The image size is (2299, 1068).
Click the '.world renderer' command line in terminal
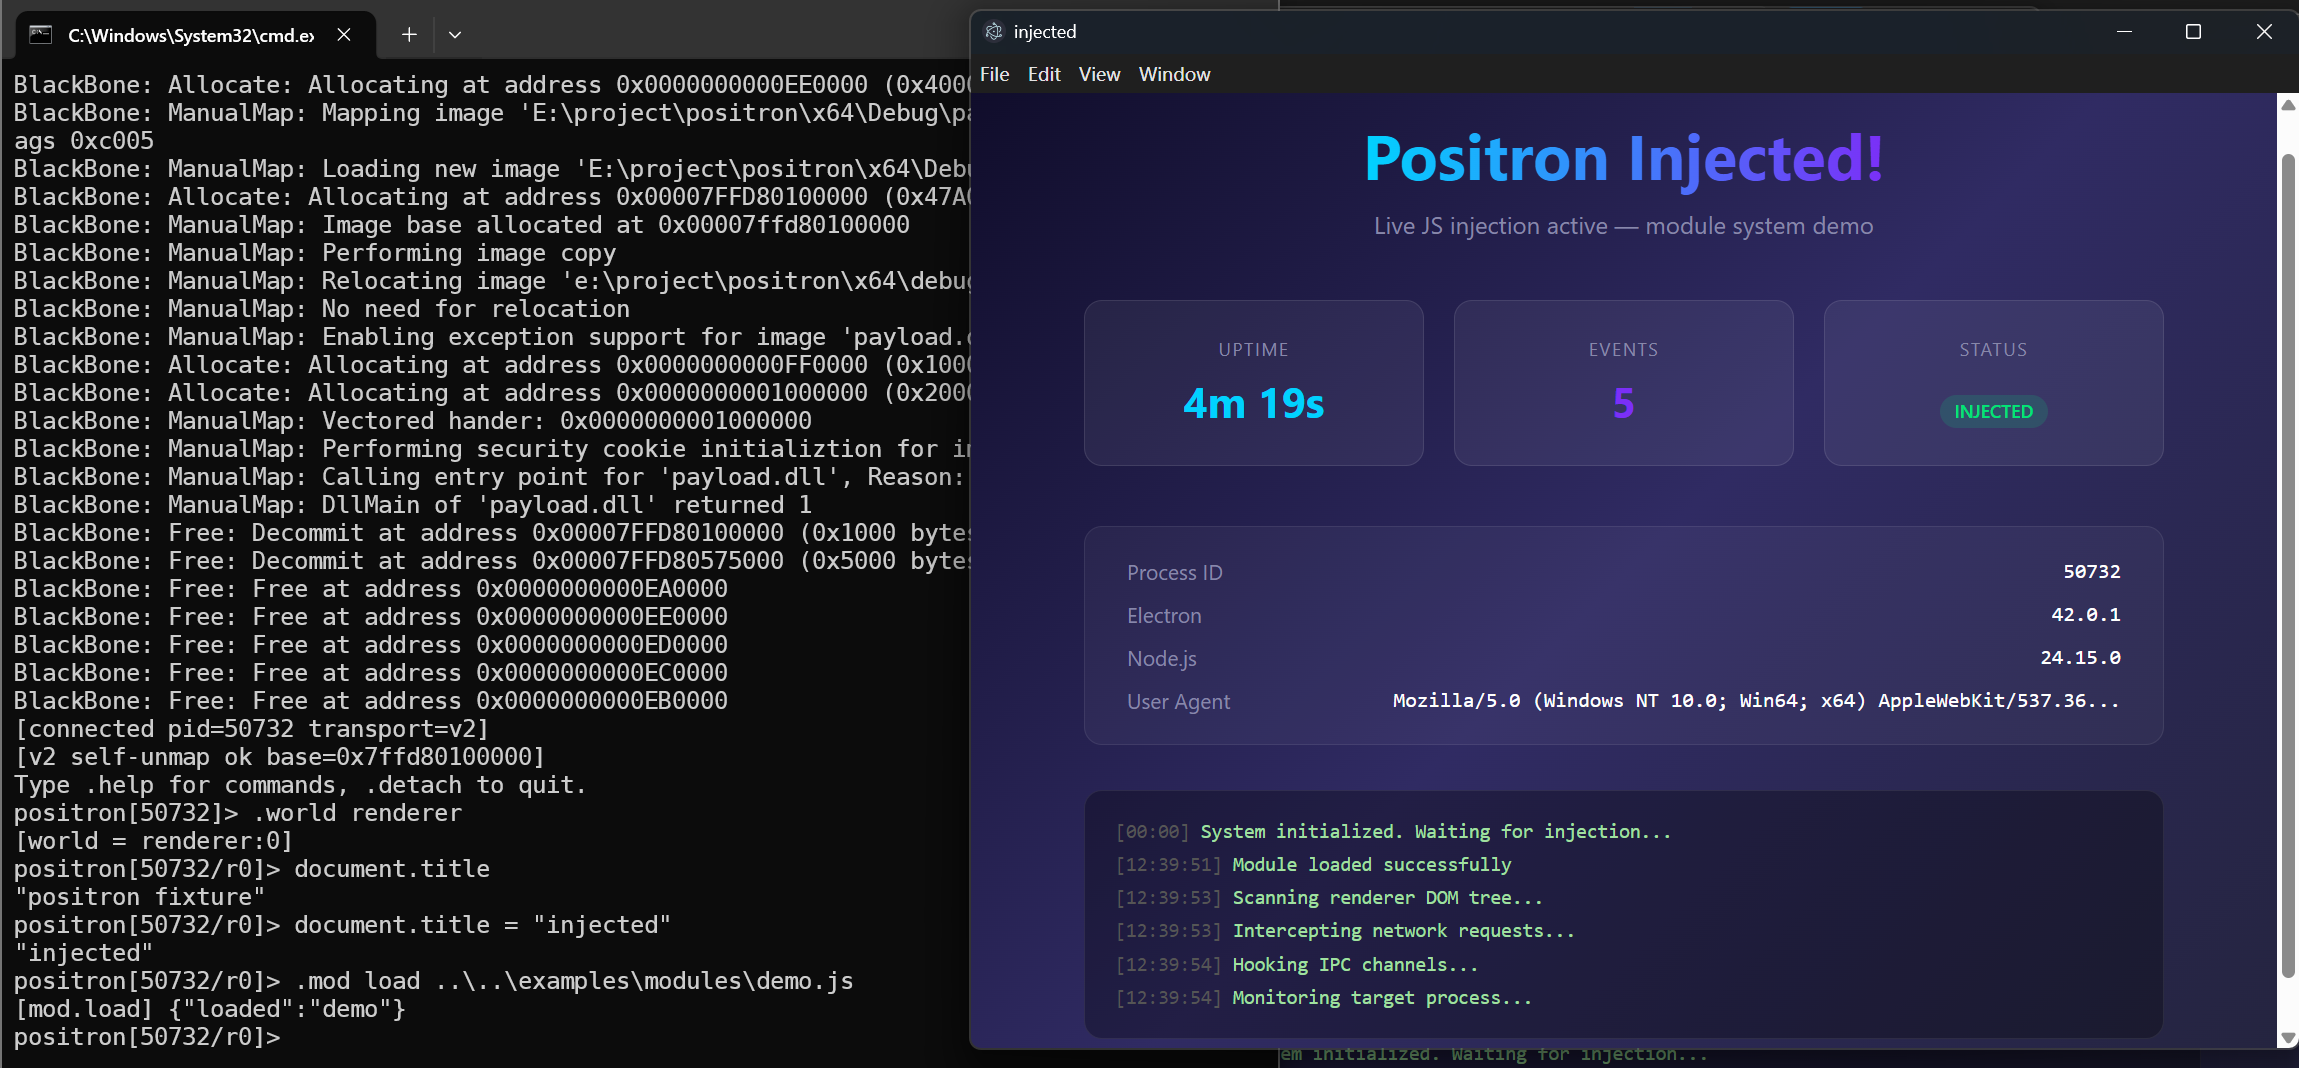238,813
